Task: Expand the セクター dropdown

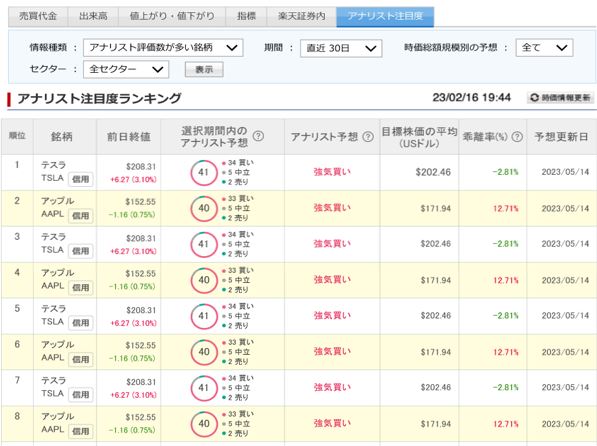Action: coord(126,69)
